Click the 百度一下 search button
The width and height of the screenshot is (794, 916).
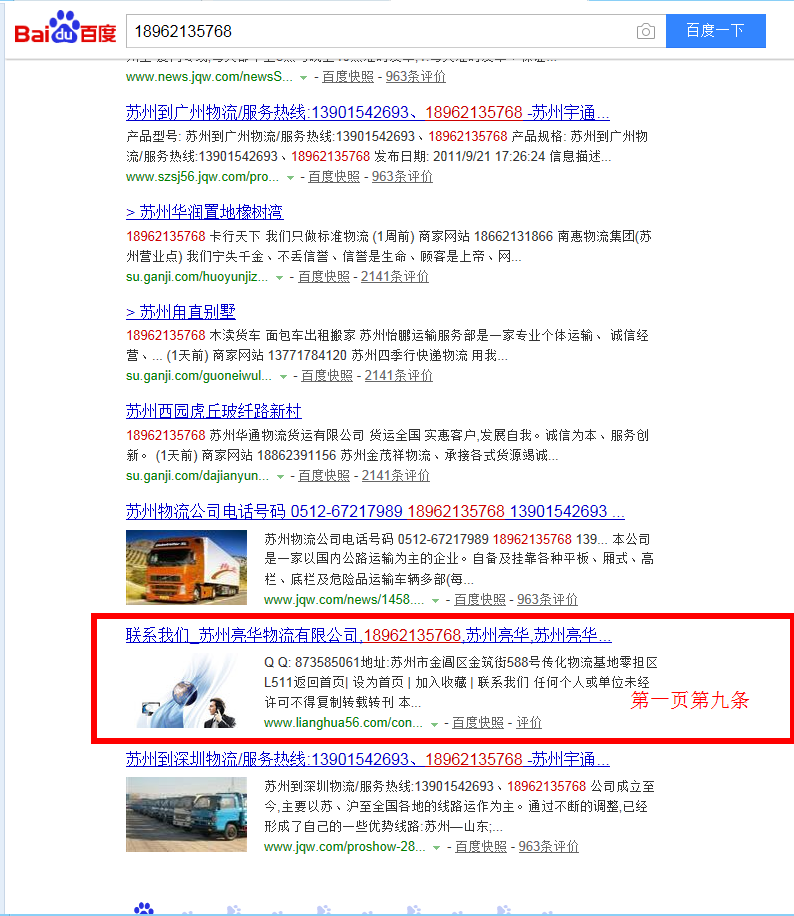click(x=716, y=31)
